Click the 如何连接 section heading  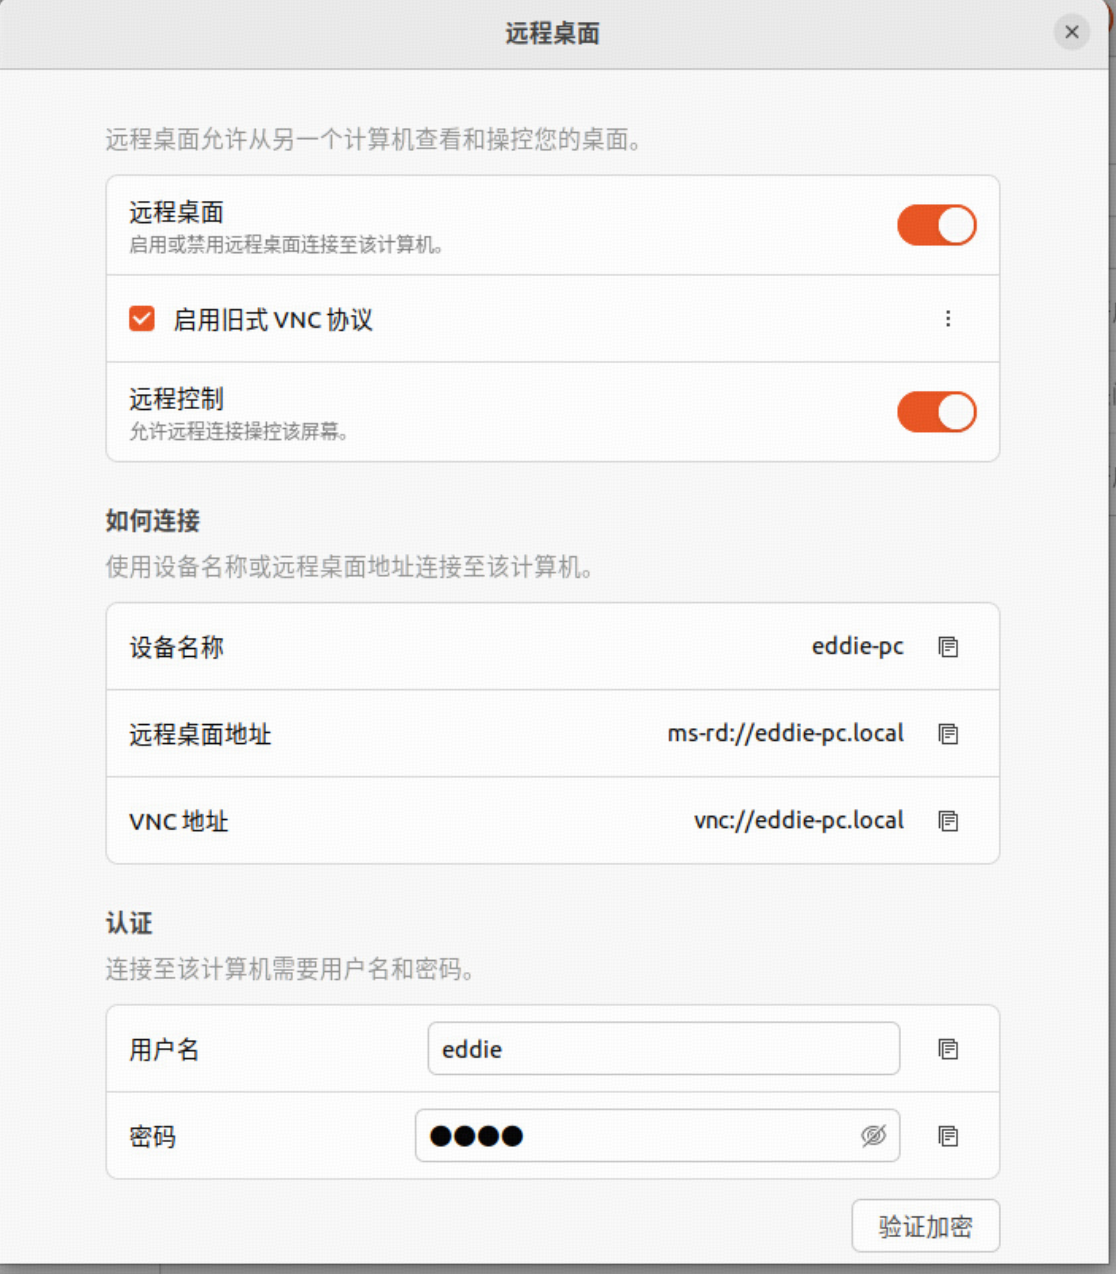[x=153, y=521]
